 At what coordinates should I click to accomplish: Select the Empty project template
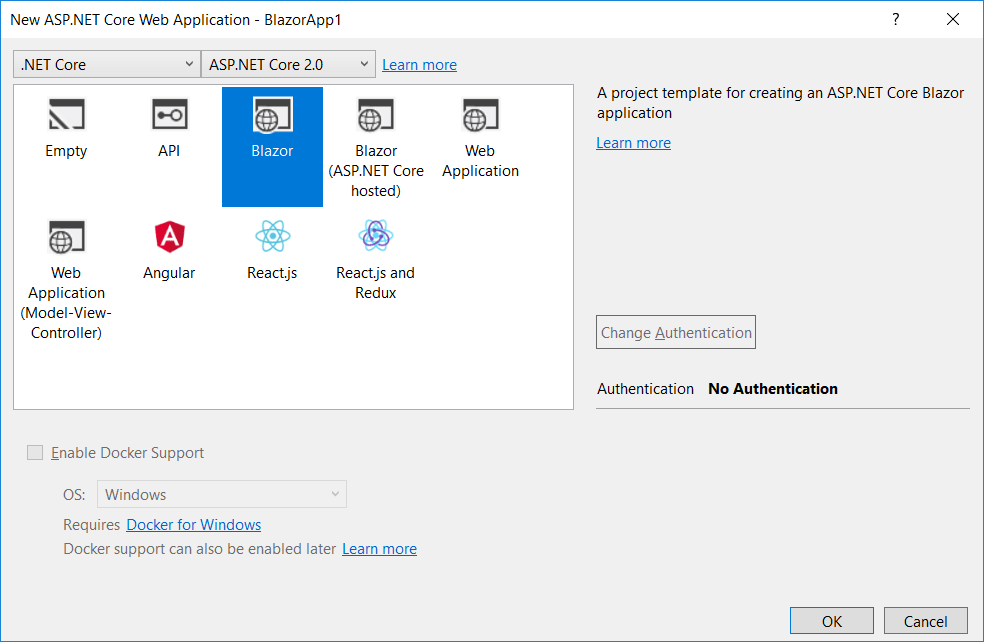65,120
